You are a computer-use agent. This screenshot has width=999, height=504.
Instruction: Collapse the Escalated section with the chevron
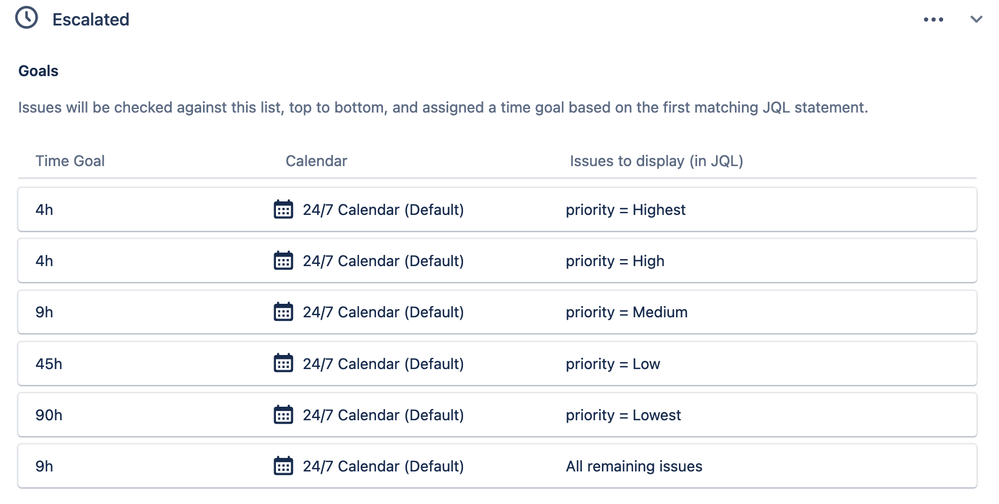[x=976, y=19]
